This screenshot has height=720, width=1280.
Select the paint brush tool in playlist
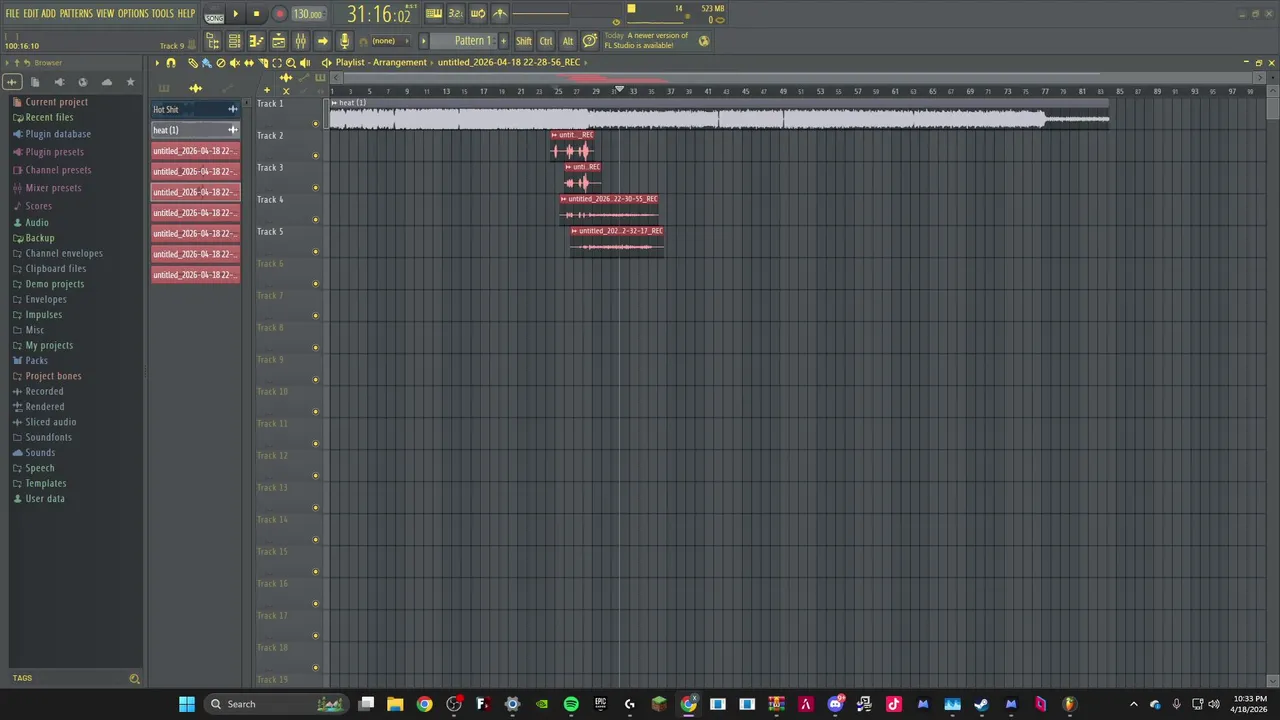tap(206, 63)
